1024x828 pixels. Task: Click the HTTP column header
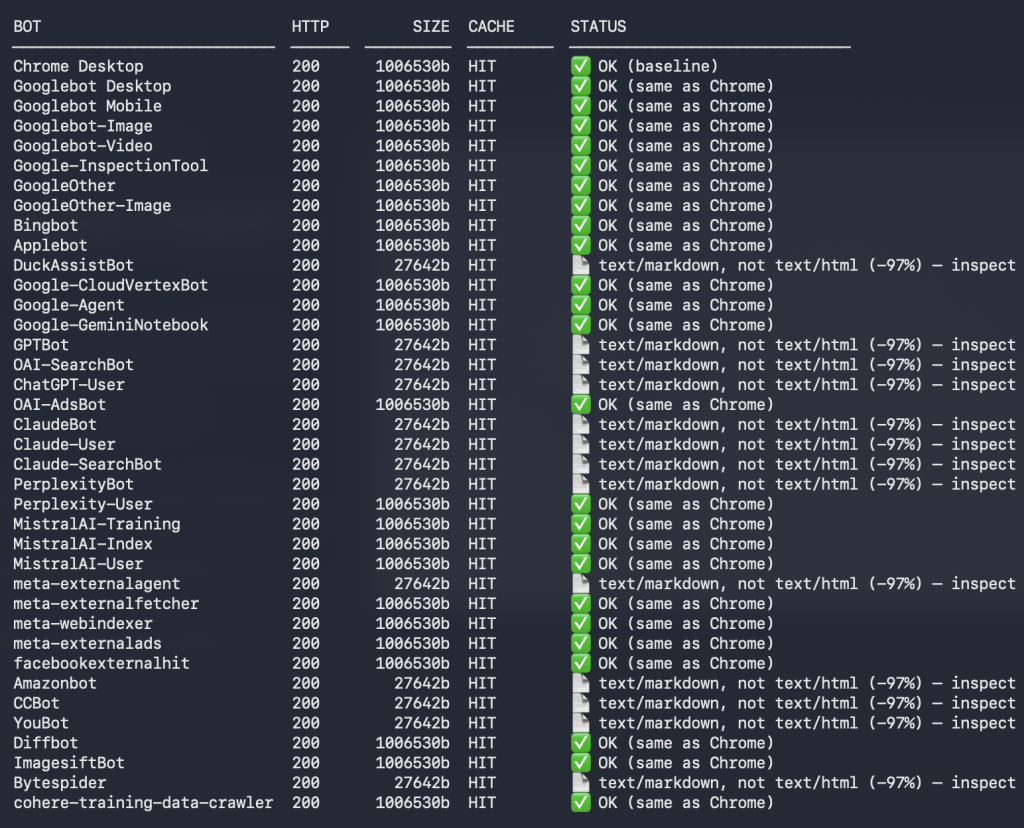pos(310,27)
